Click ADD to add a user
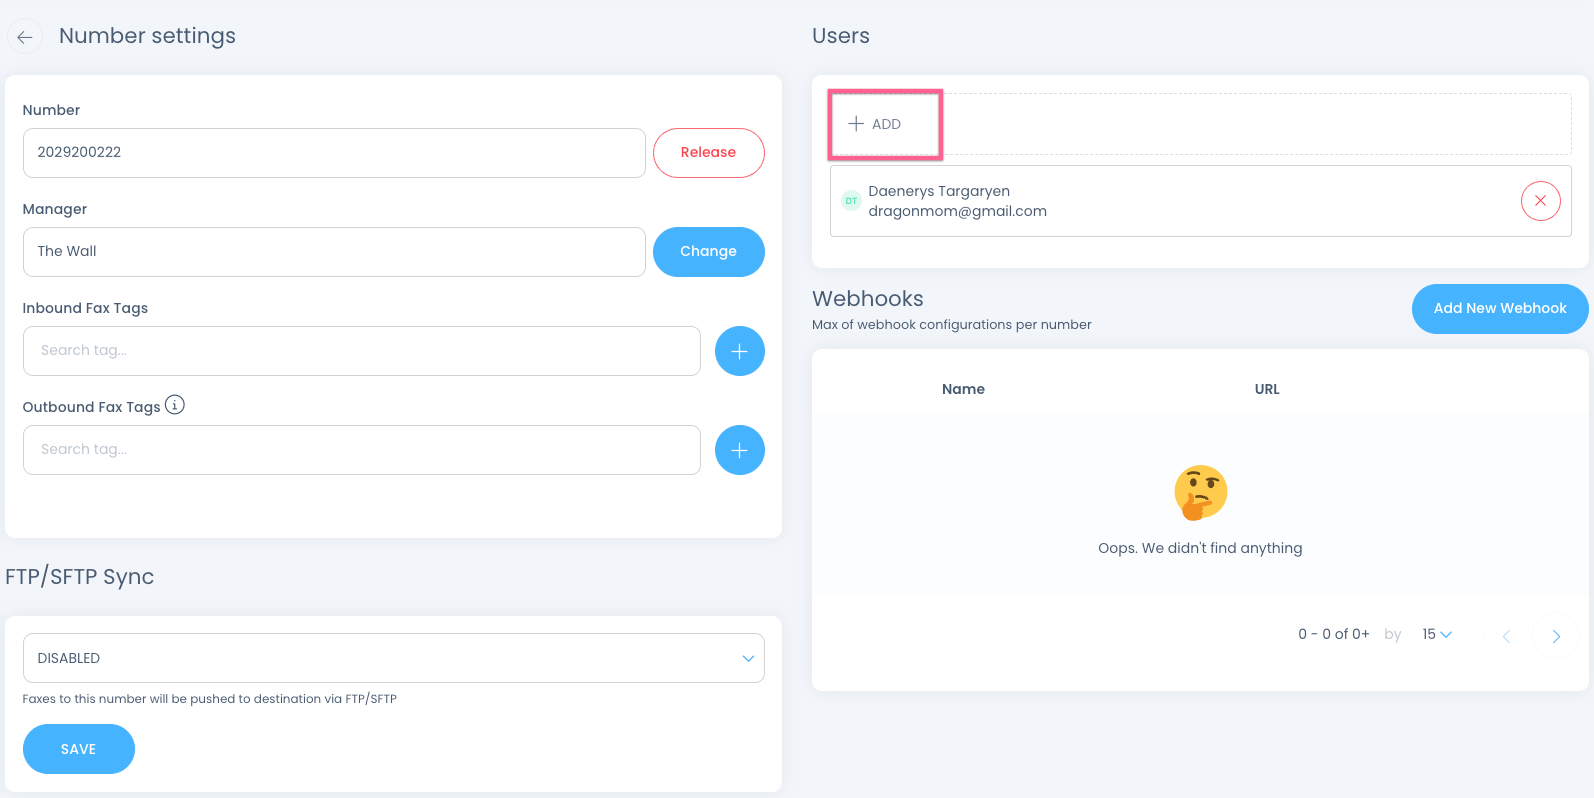This screenshot has width=1594, height=798. pos(876,124)
